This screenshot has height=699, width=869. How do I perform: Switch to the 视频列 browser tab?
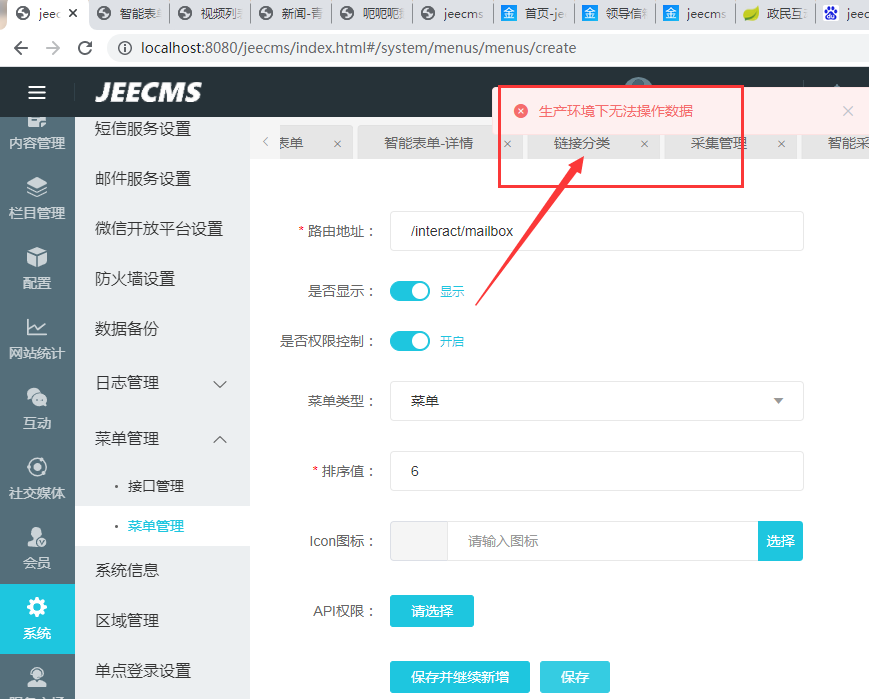tap(211, 13)
